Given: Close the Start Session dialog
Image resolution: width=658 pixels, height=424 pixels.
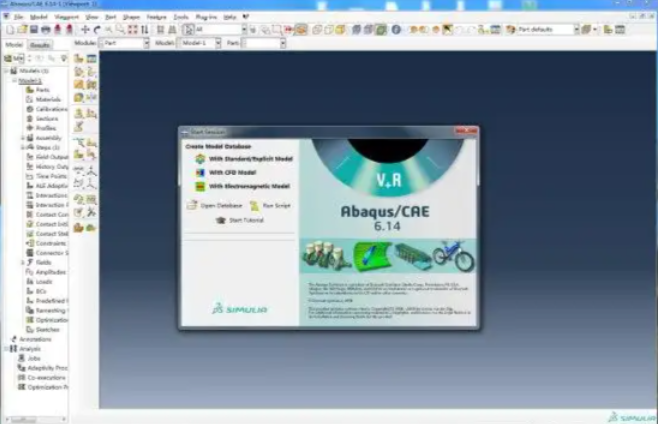Looking at the screenshot, I should 466,131.
